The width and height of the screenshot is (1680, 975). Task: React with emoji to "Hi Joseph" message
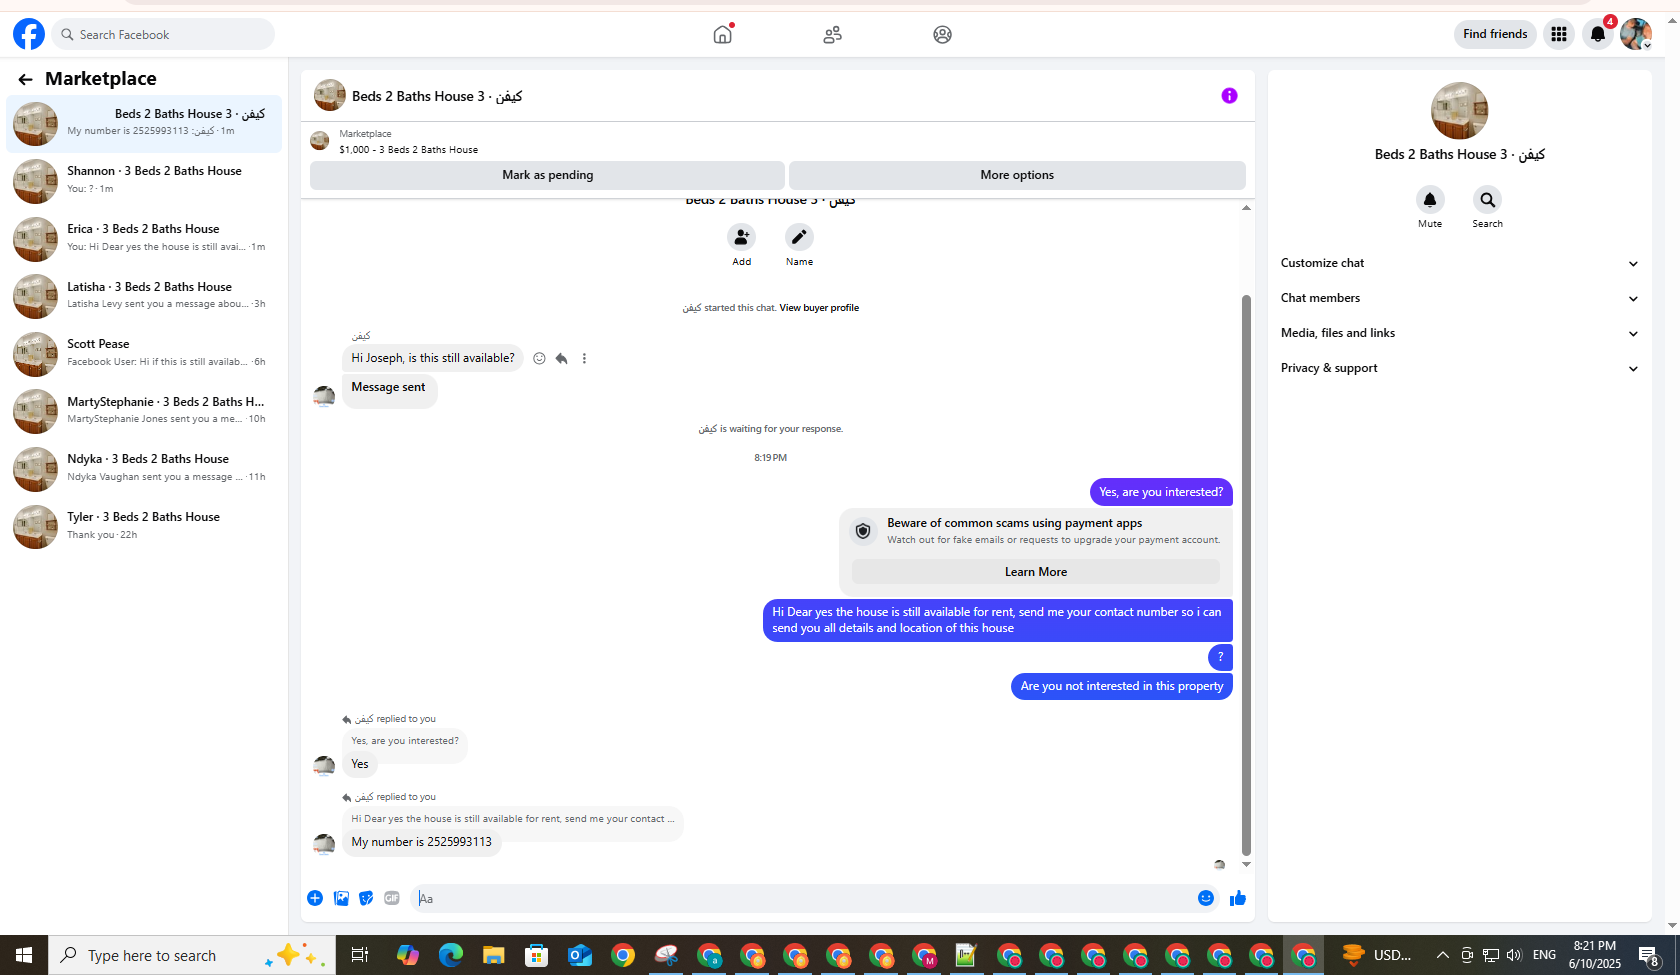pyautogui.click(x=539, y=358)
